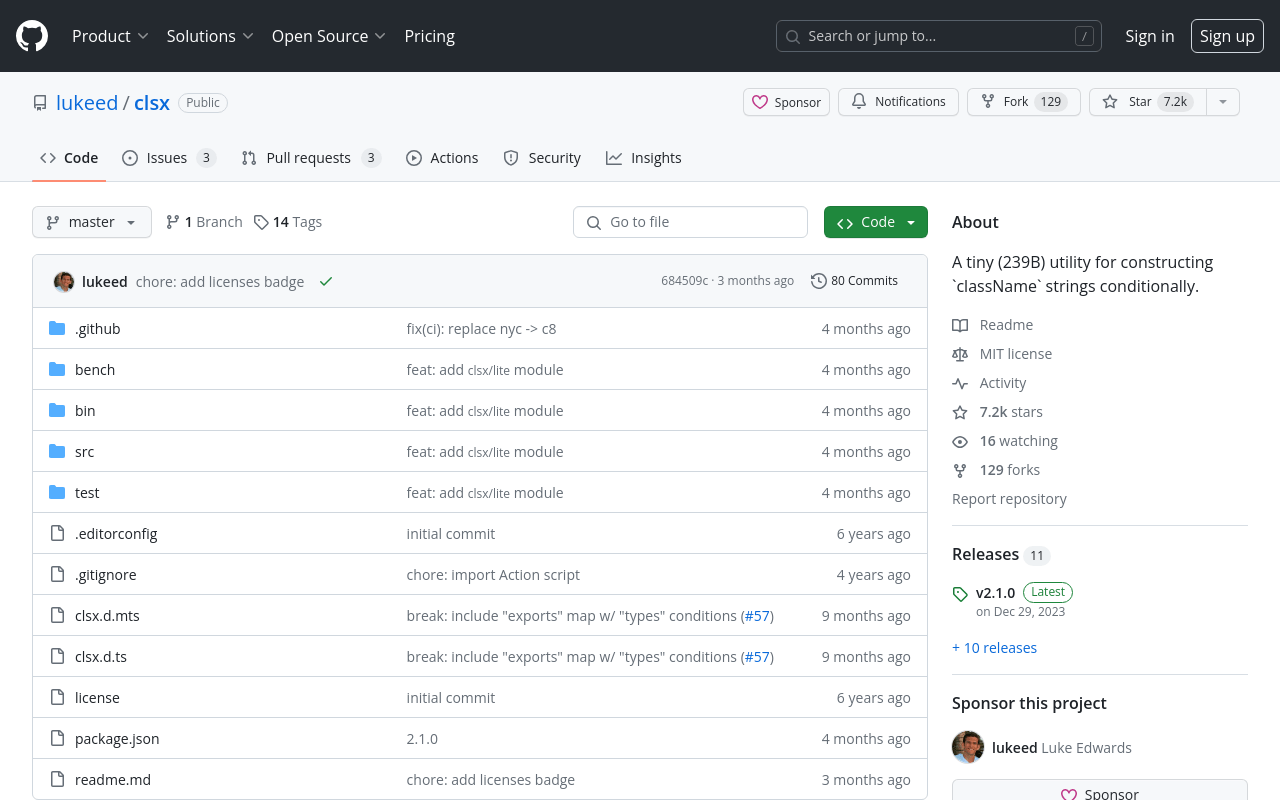Image resolution: width=1280 pixels, height=800 pixels.
Task: Open the Releases heading link
Action: point(1000,555)
